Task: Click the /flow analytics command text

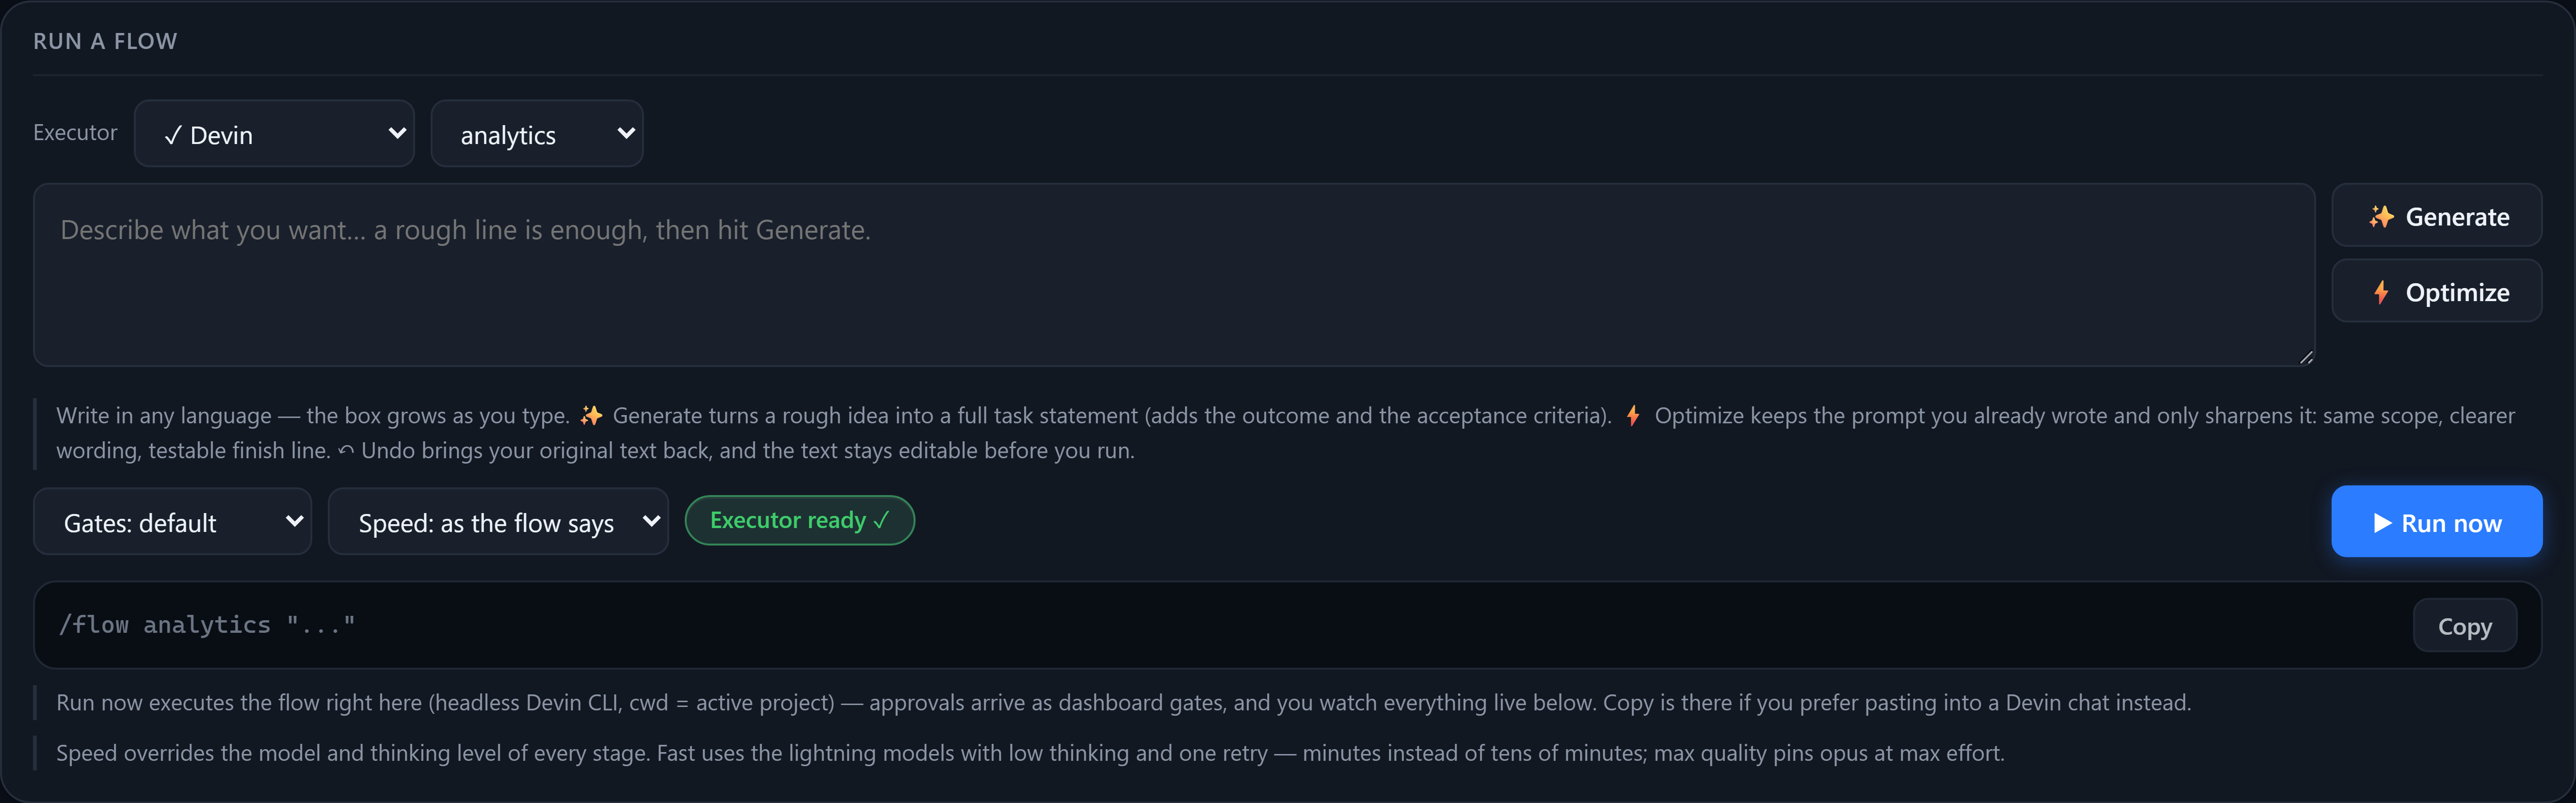Action: pos(207,625)
